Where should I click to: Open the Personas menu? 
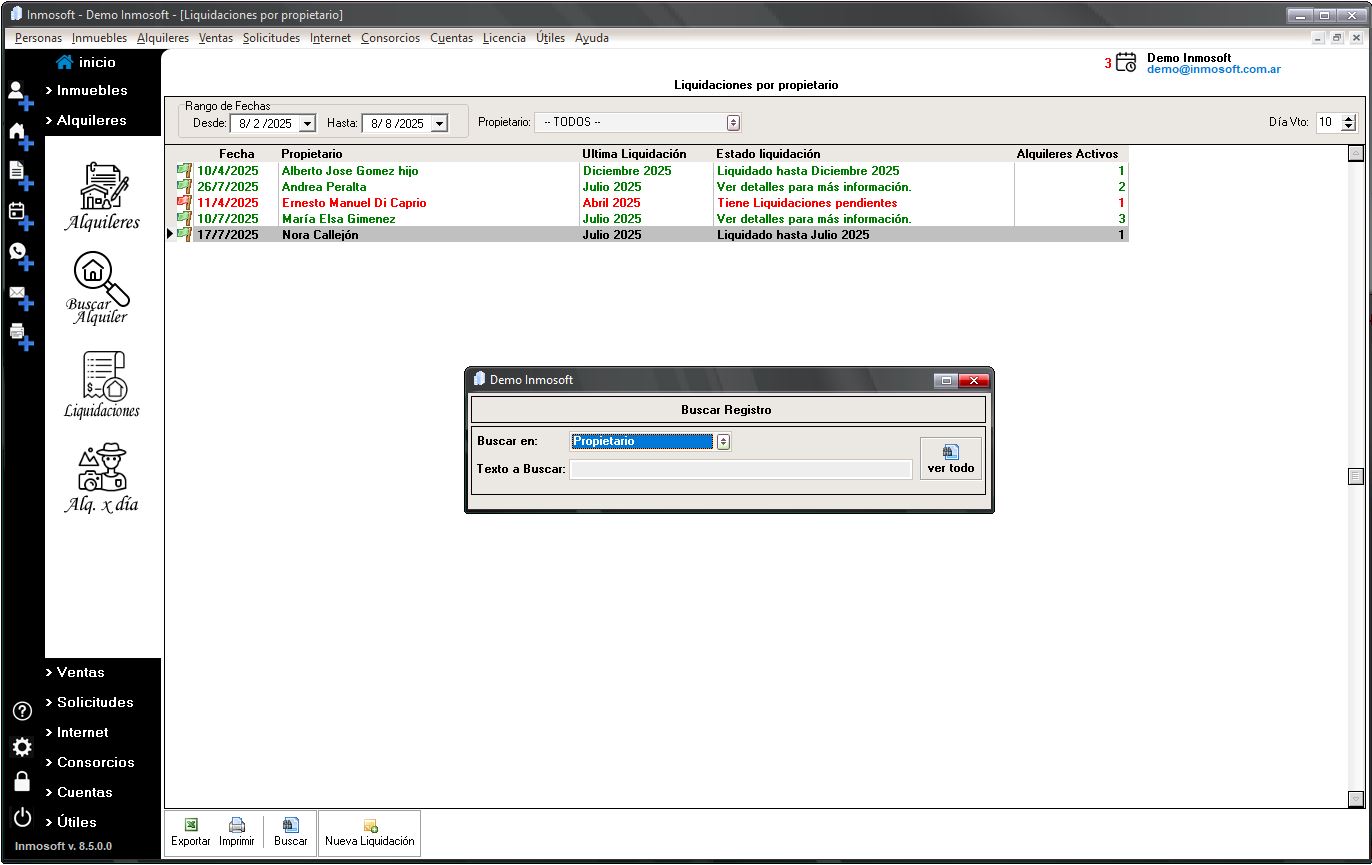pos(38,38)
